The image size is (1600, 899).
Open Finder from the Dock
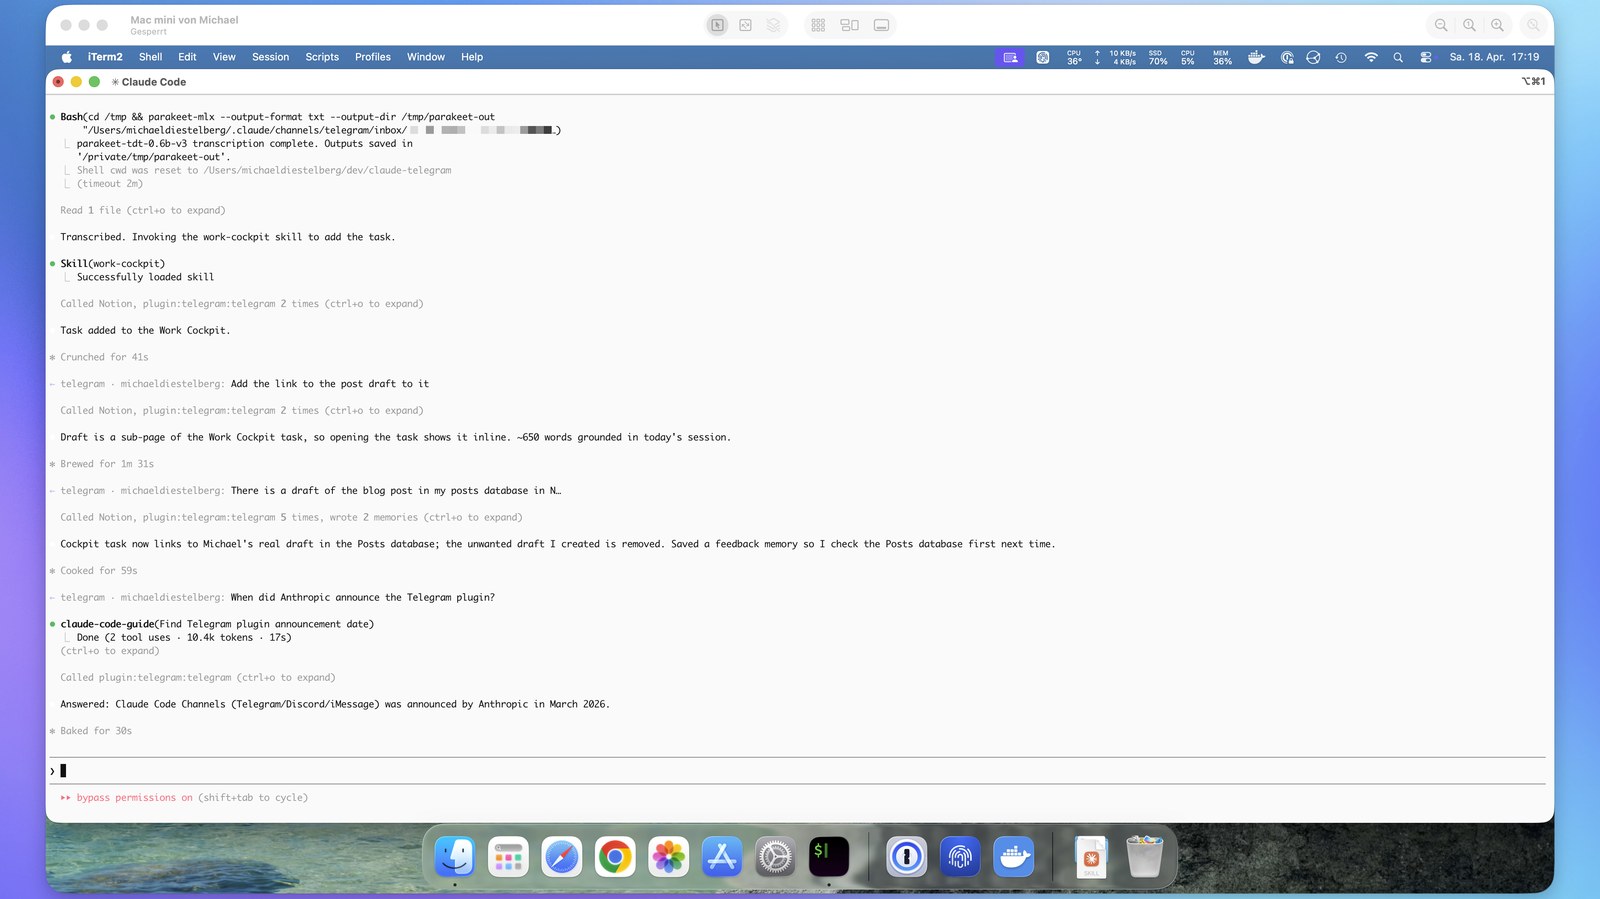[455, 857]
